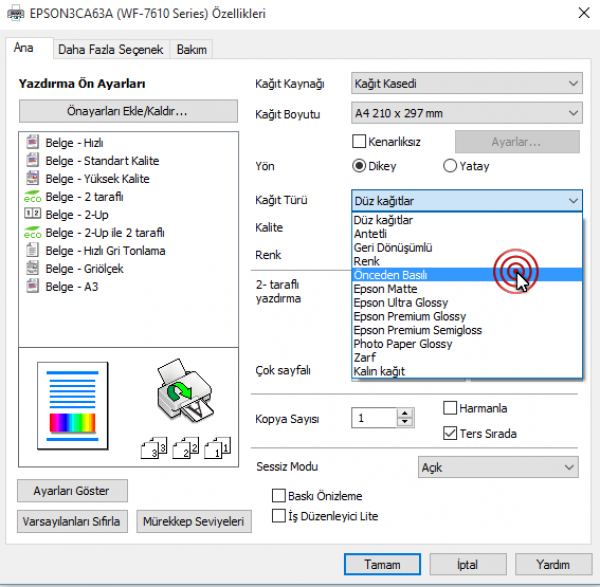Cancel with the İptal button
This screenshot has width=600, height=587.
[468, 564]
